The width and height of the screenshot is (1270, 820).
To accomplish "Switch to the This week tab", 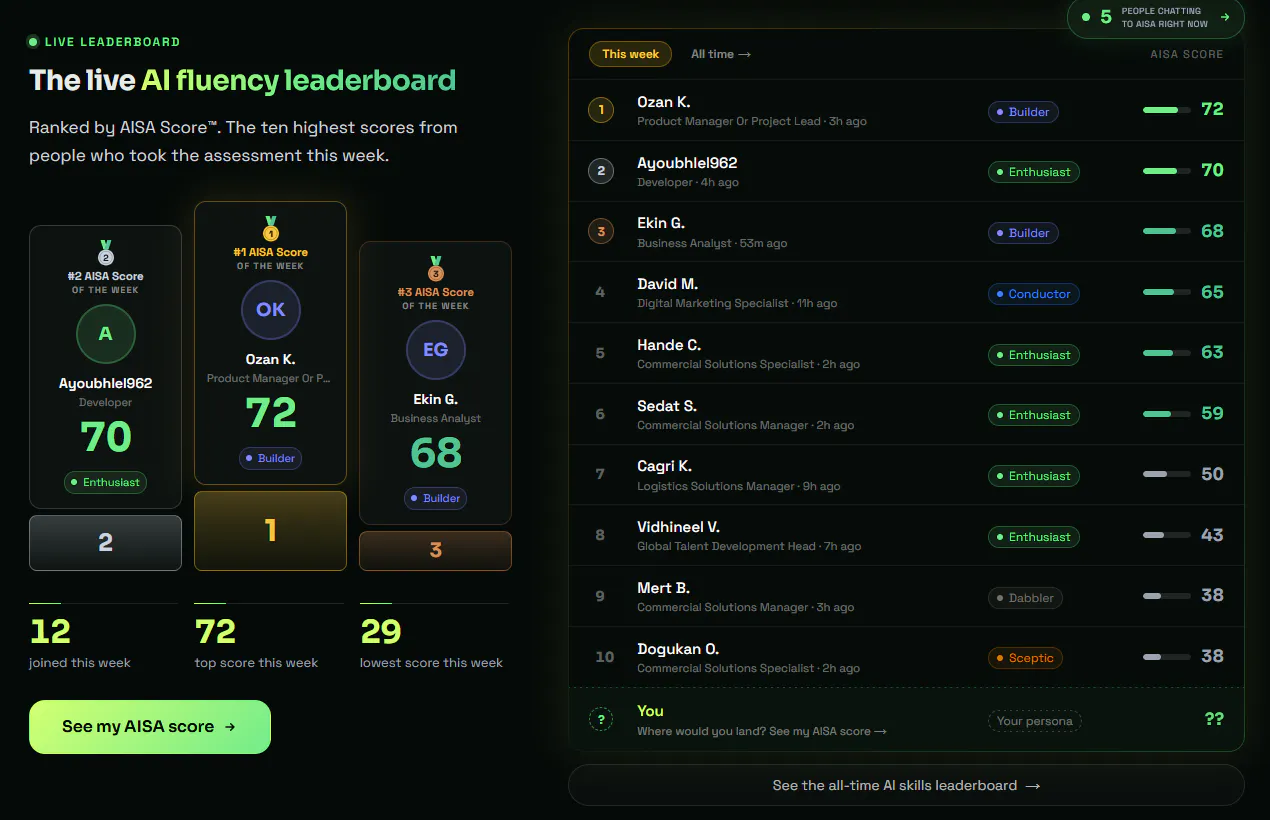I will pyautogui.click(x=630, y=54).
